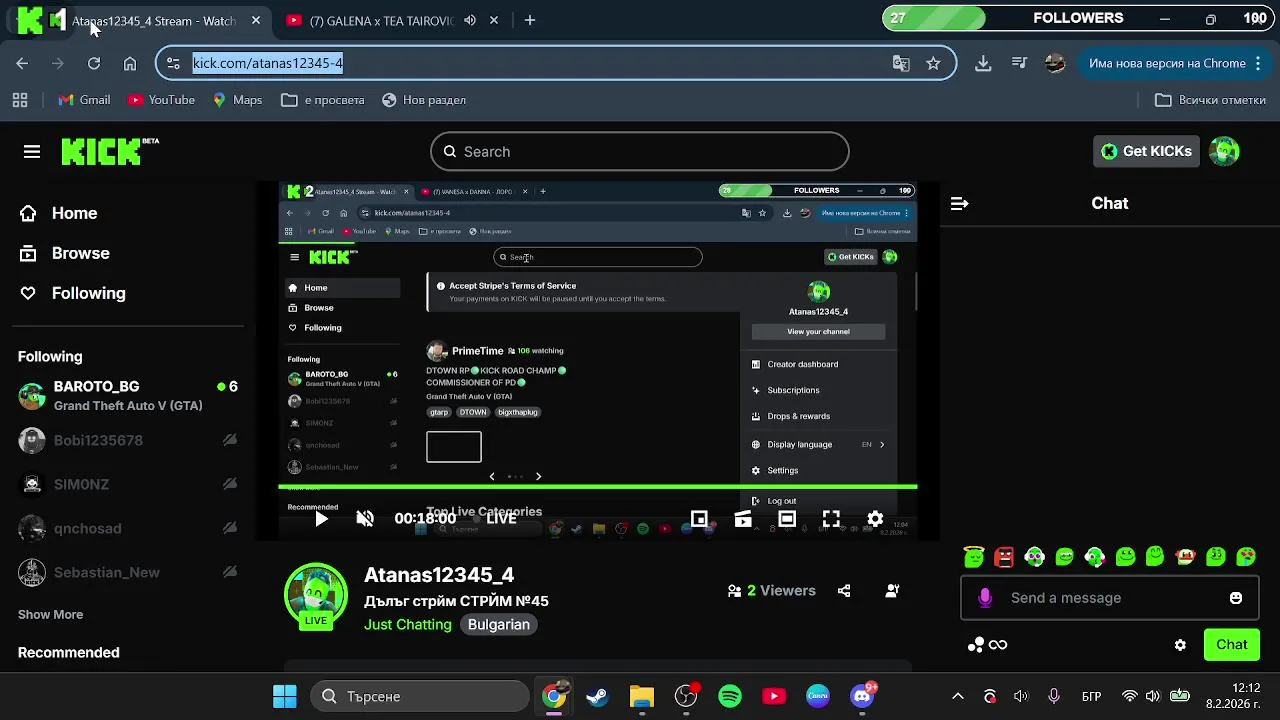
Task: Collapse the chat panel with arrow icon
Action: 959,203
